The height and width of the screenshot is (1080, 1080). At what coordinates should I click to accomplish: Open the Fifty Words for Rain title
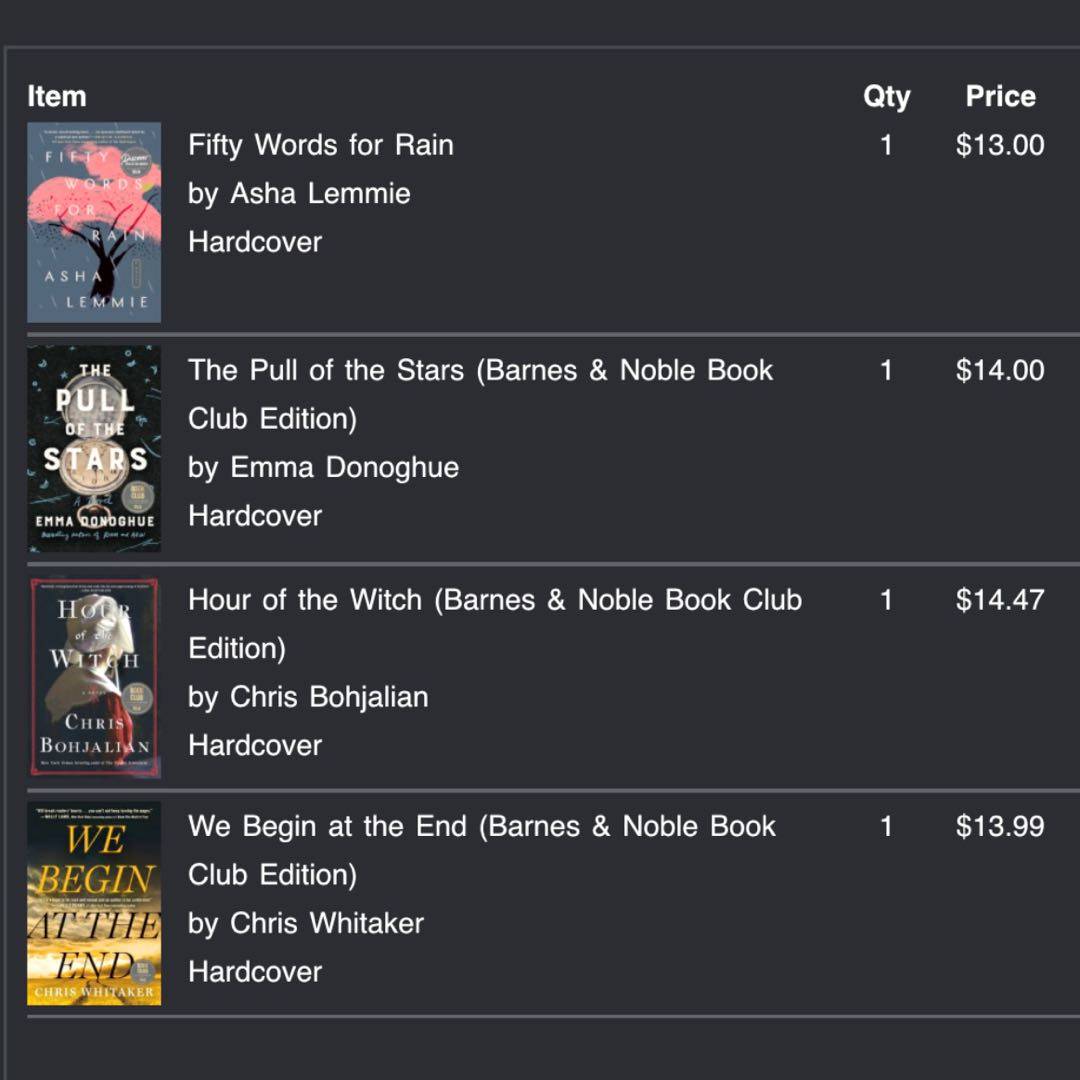pos(320,145)
